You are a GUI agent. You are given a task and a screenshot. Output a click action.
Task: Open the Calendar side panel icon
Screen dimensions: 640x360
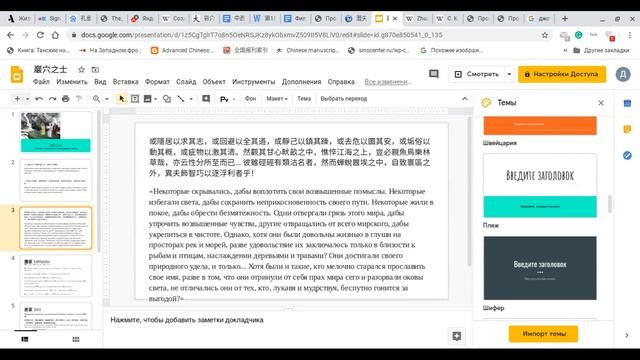(x=627, y=103)
